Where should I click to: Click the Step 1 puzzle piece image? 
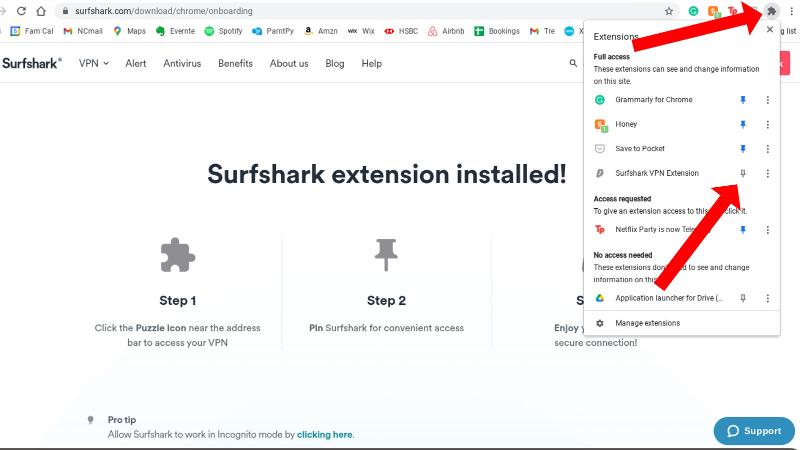[x=178, y=255]
